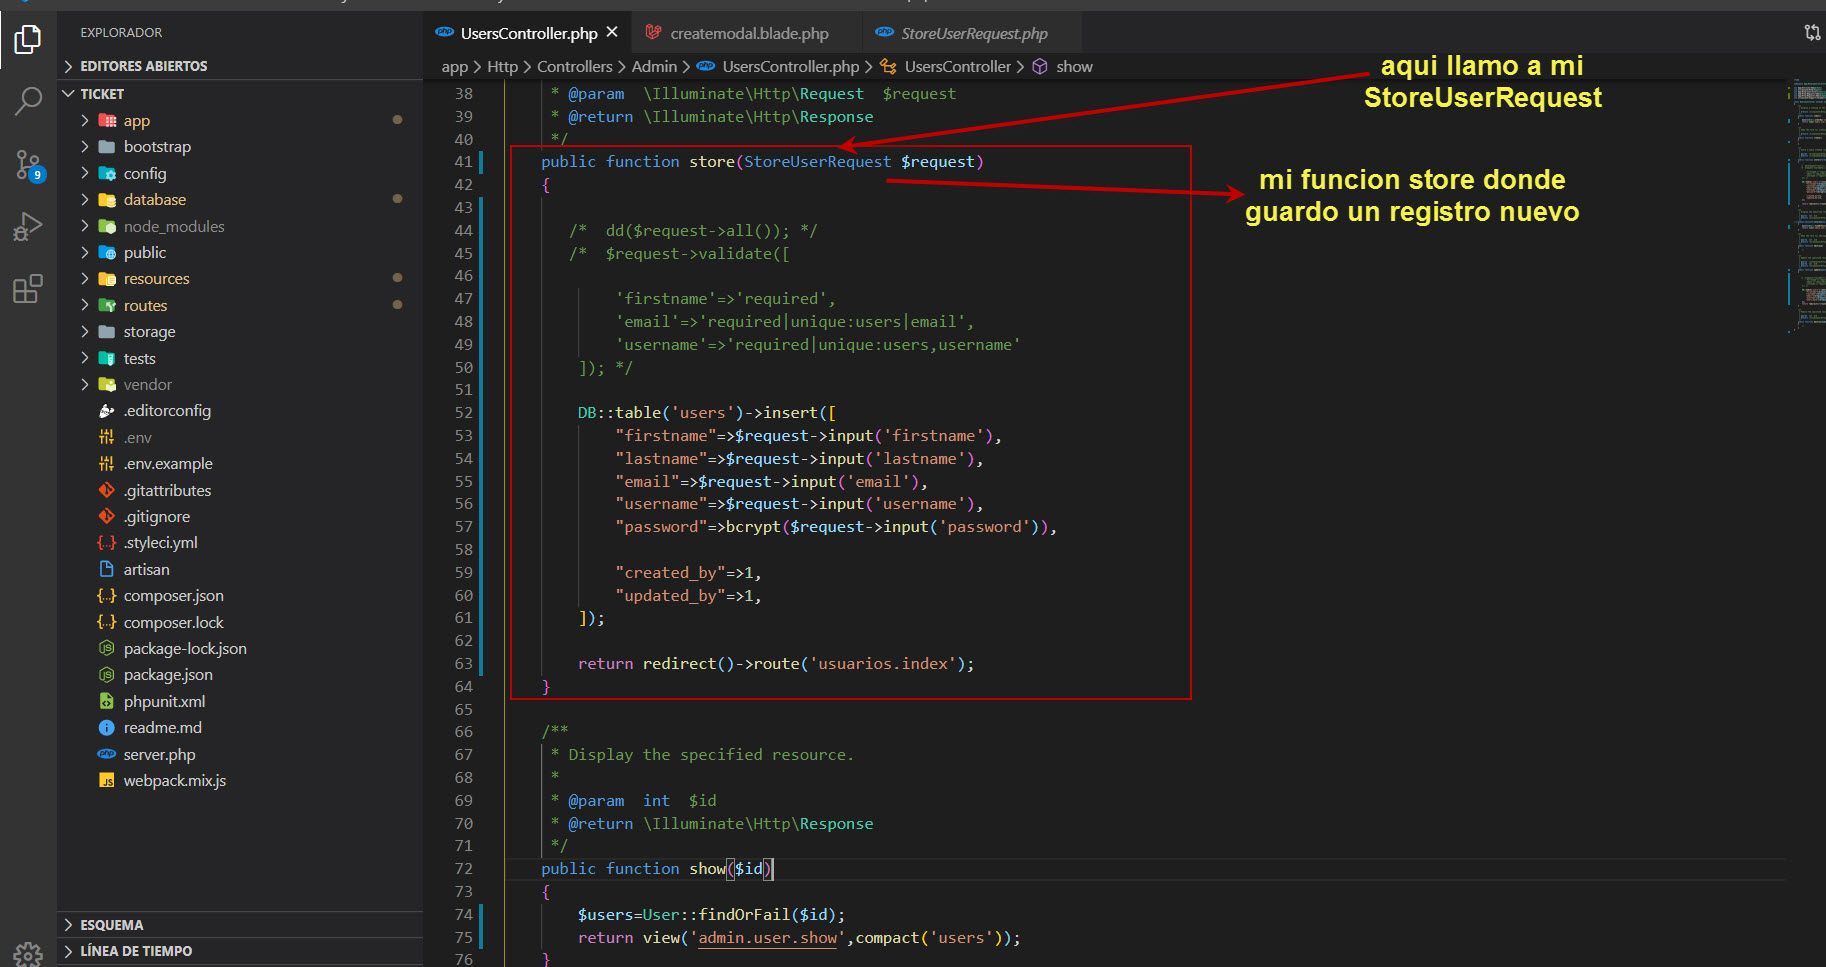Close the UsersController.php tab
The width and height of the screenshot is (1826, 967).
coord(612,32)
